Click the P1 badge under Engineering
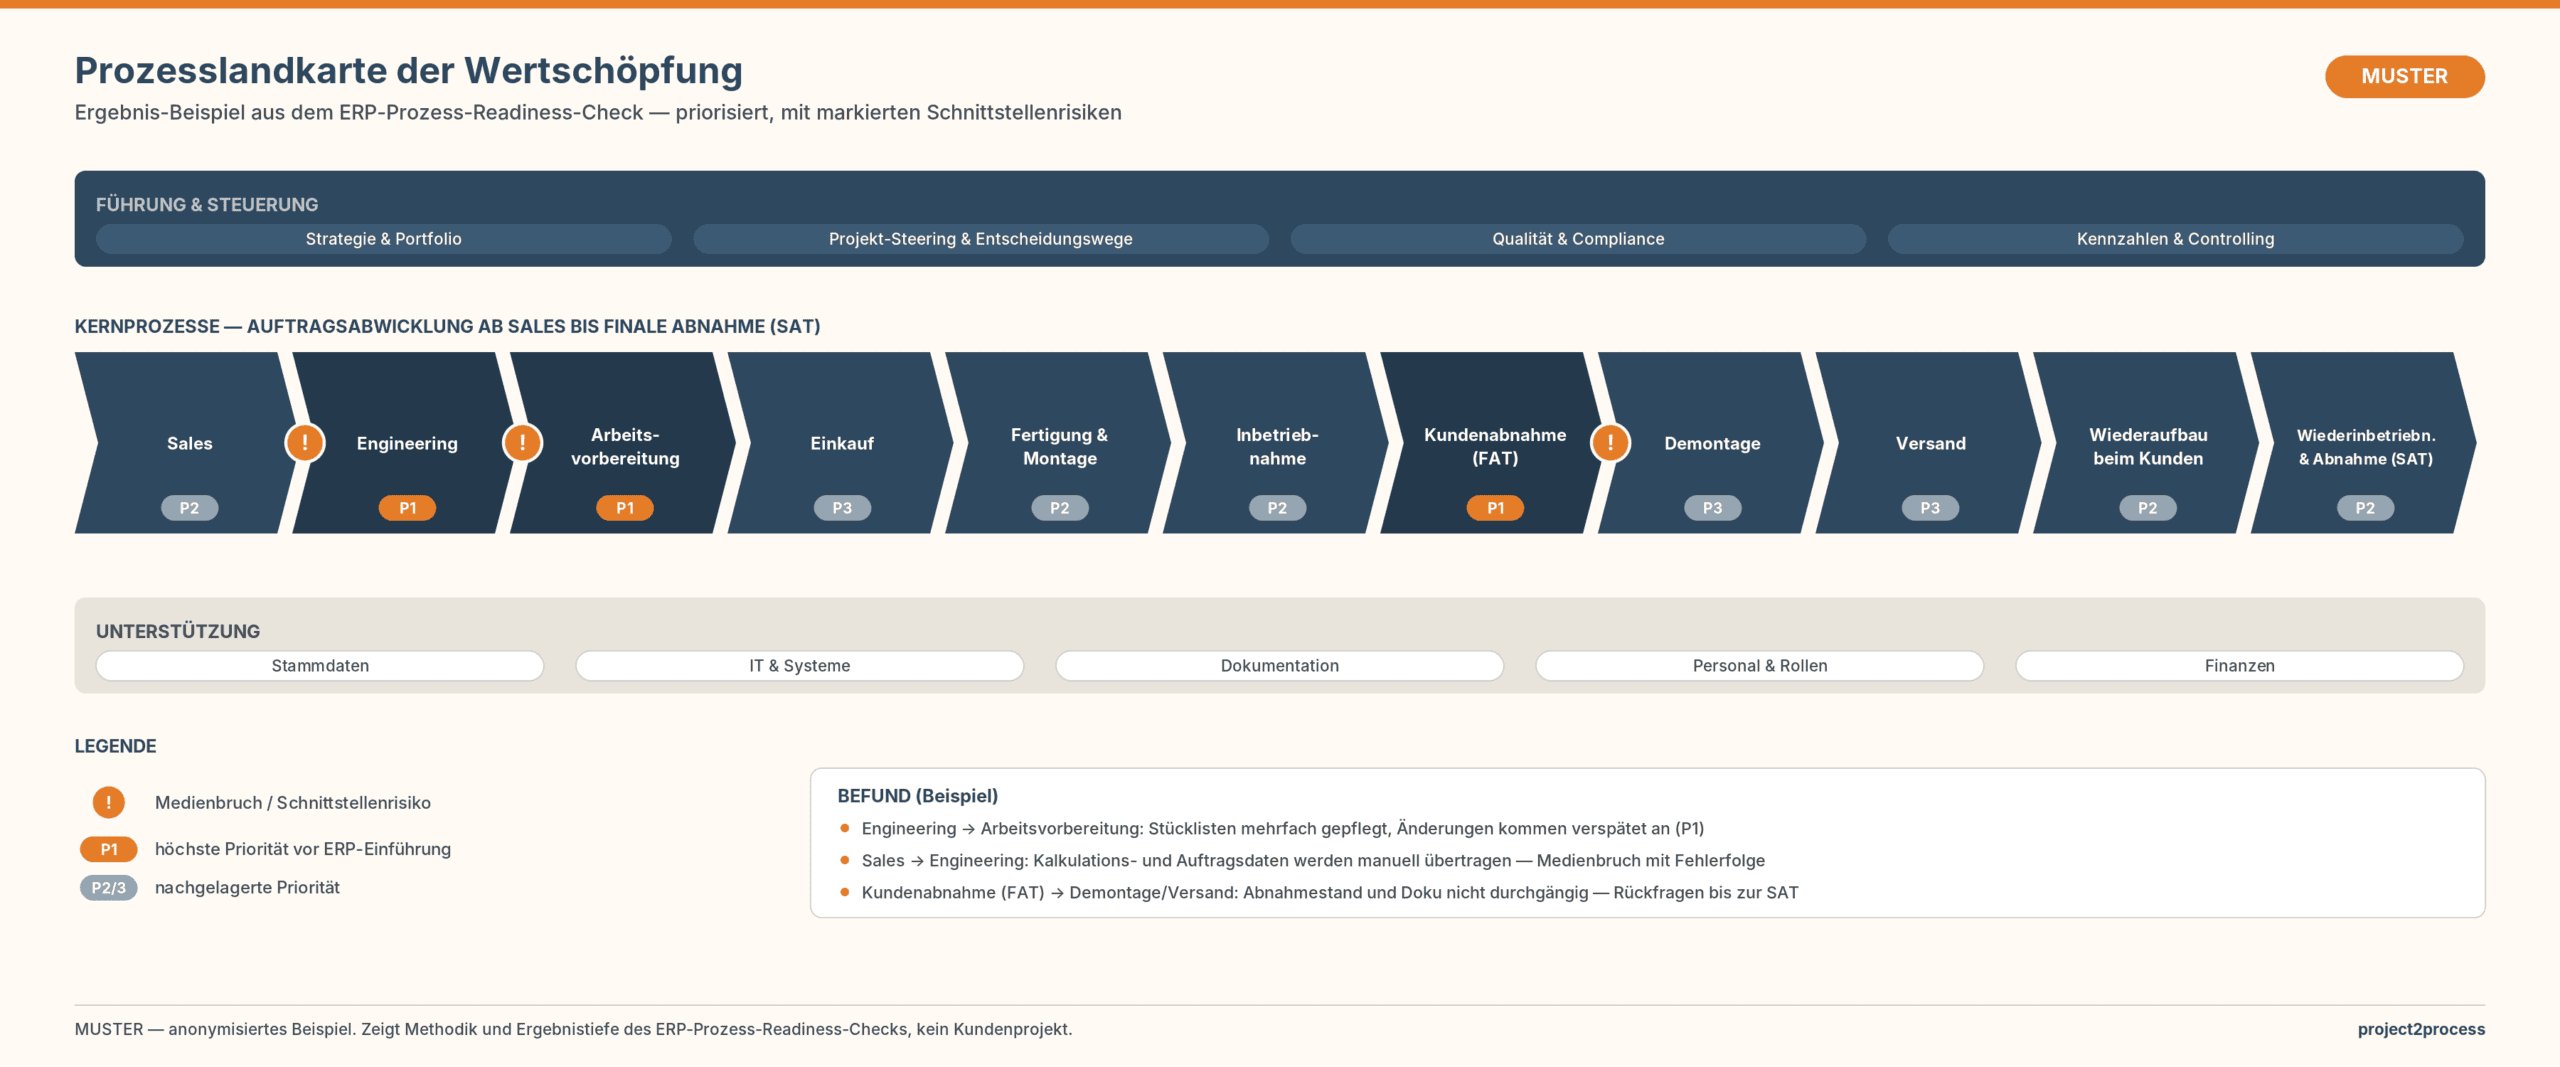This screenshot has width=2560, height=1067. click(407, 508)
